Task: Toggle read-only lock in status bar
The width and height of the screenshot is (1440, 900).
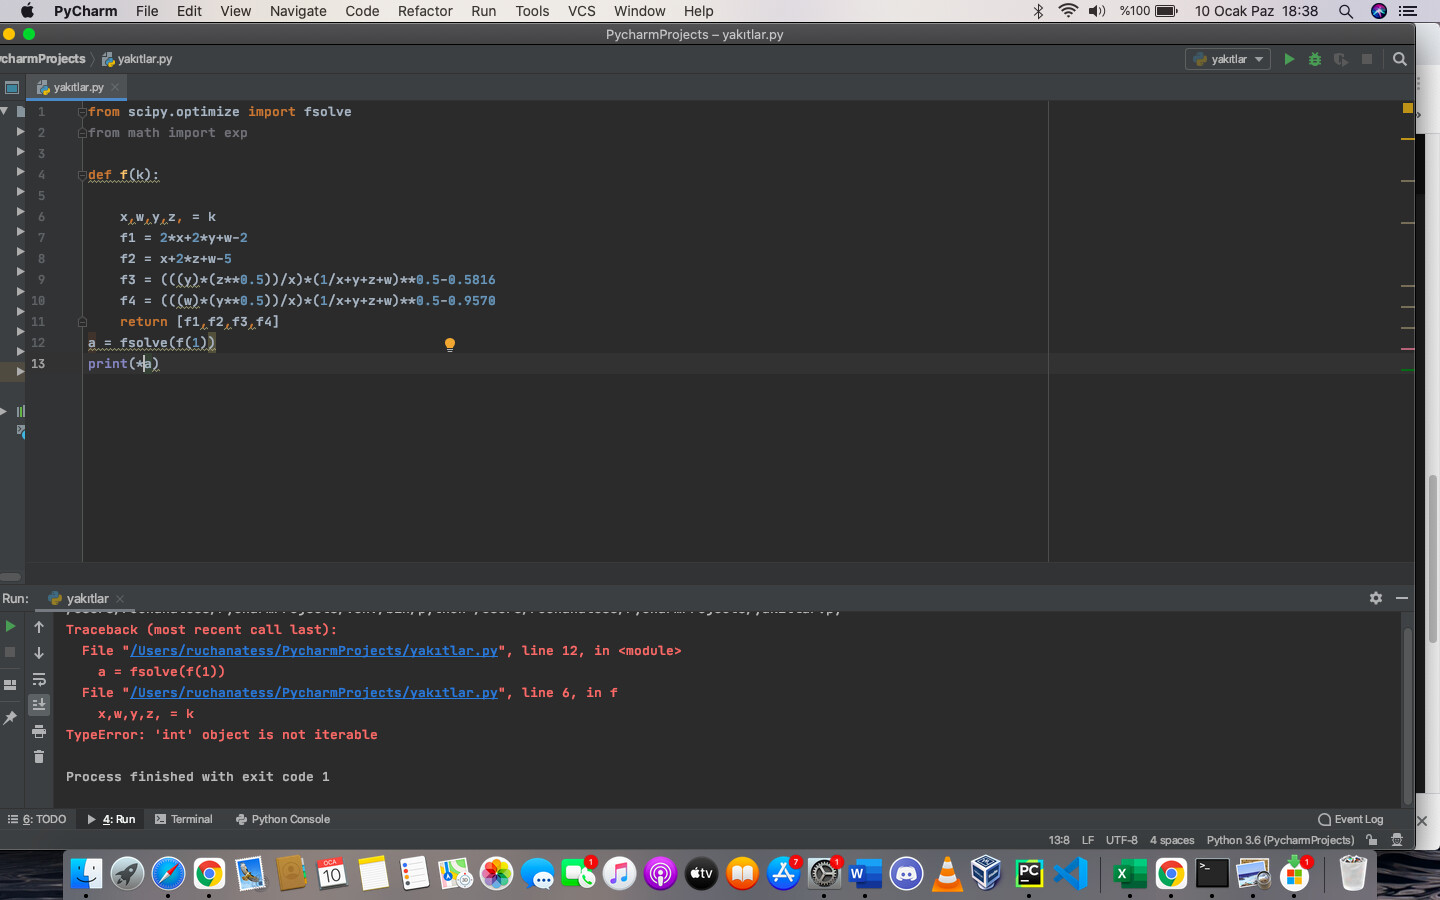Action: point(1372,840)
